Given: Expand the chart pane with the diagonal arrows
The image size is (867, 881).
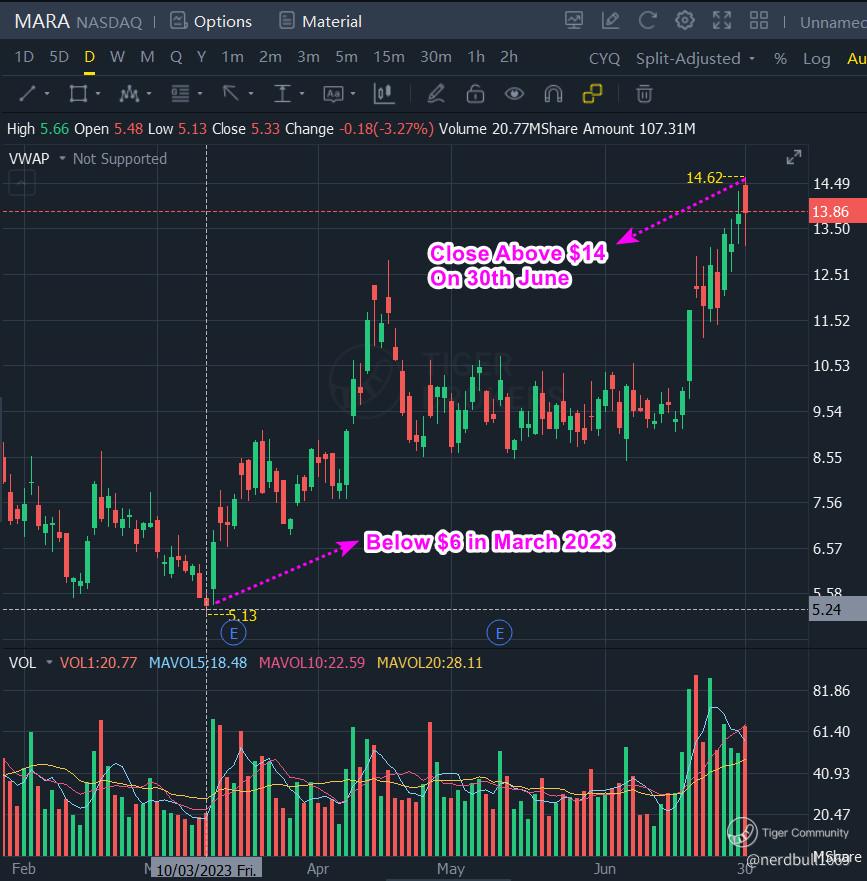Looking at the screenshot, I should pos(793,157).
